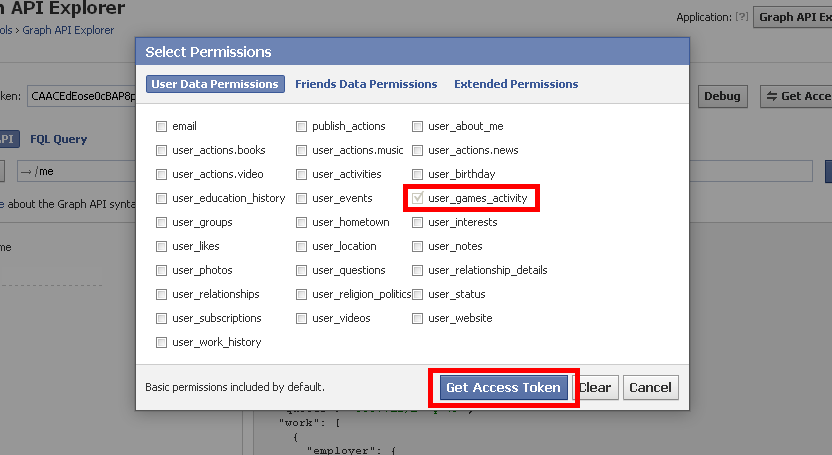Tick the user_about_me checkbox
The image size is (832, 455).
[418, 126]
